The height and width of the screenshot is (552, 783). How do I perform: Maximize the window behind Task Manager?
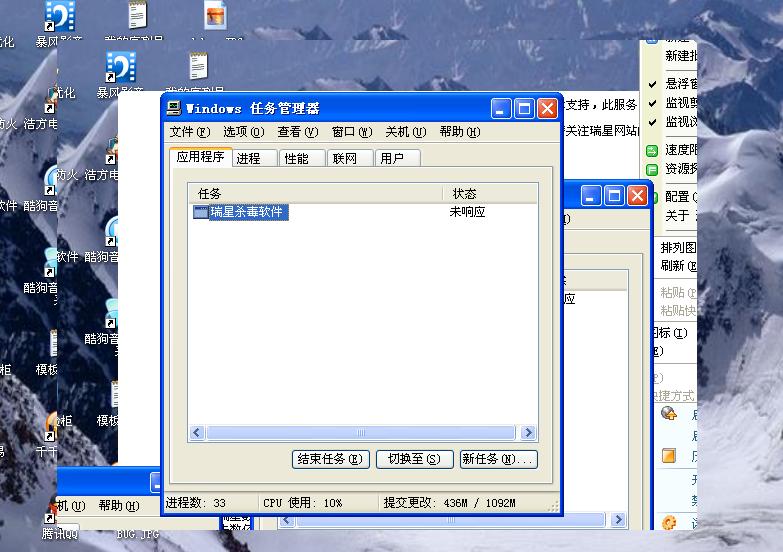pyautogui.click(x=614, y=195)
